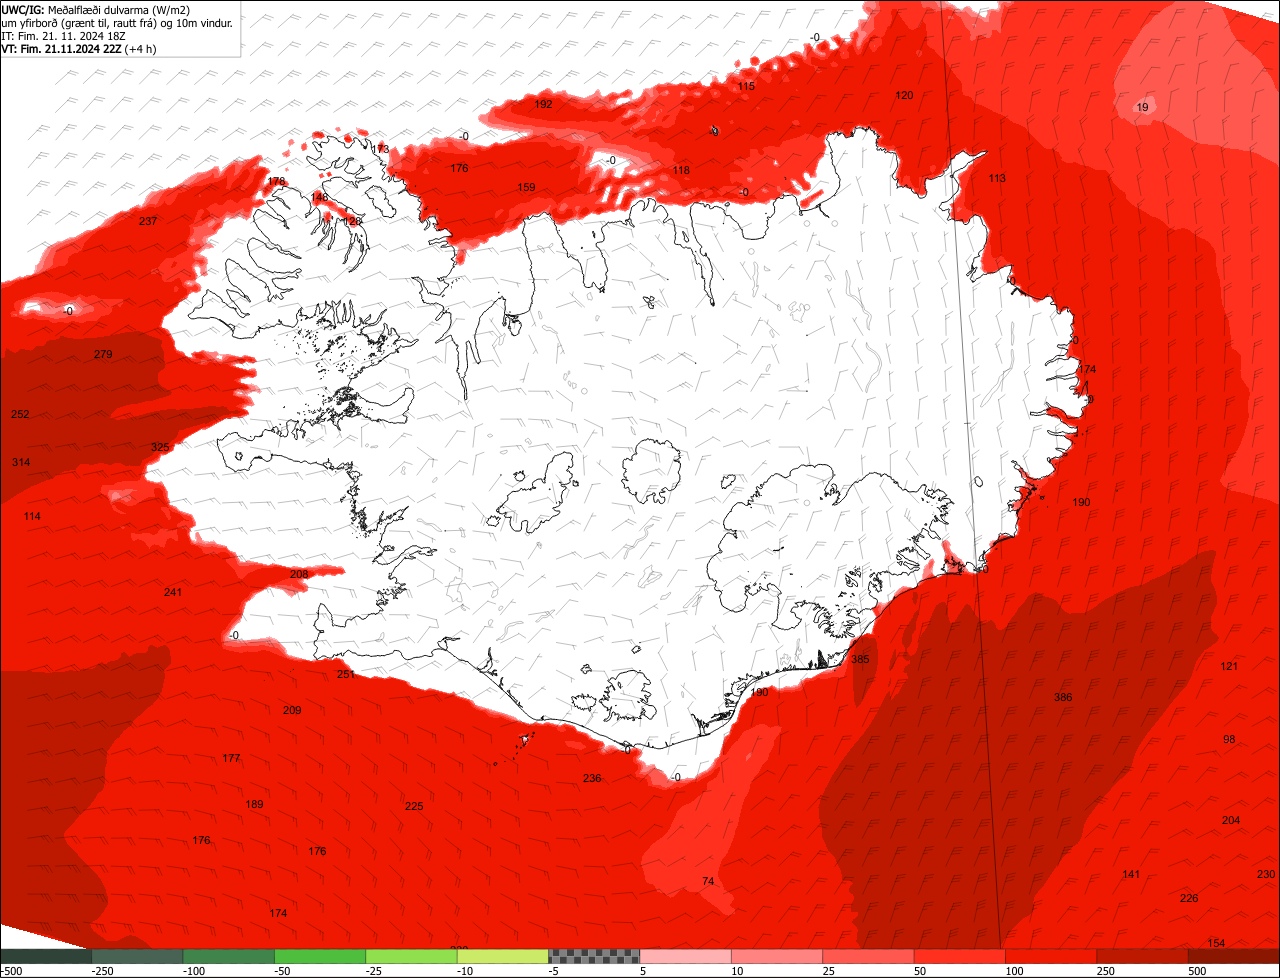Image resolution: width=1280 pixels, height=978 pixels.
Task: Click the title 'UWC/IG: Meðalflæði dulvarma (W/m2)'
Action: [x=96, y=9]
